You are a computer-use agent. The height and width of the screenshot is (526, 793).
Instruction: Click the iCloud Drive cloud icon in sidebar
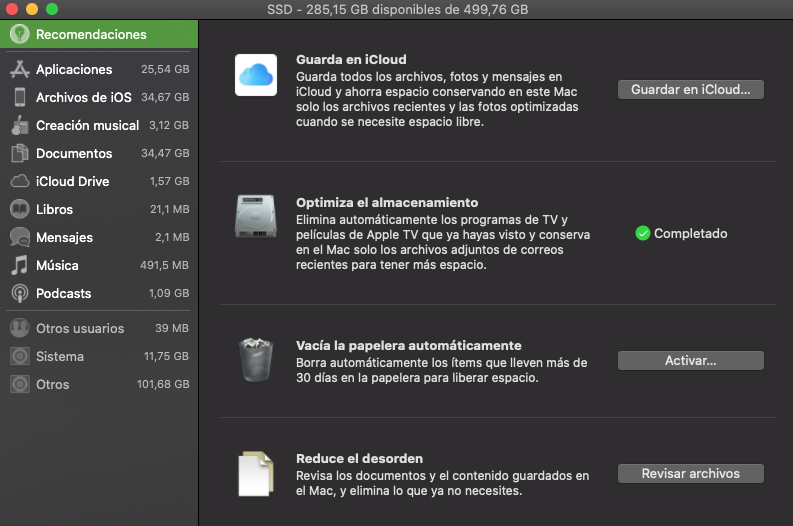(20, 181)
